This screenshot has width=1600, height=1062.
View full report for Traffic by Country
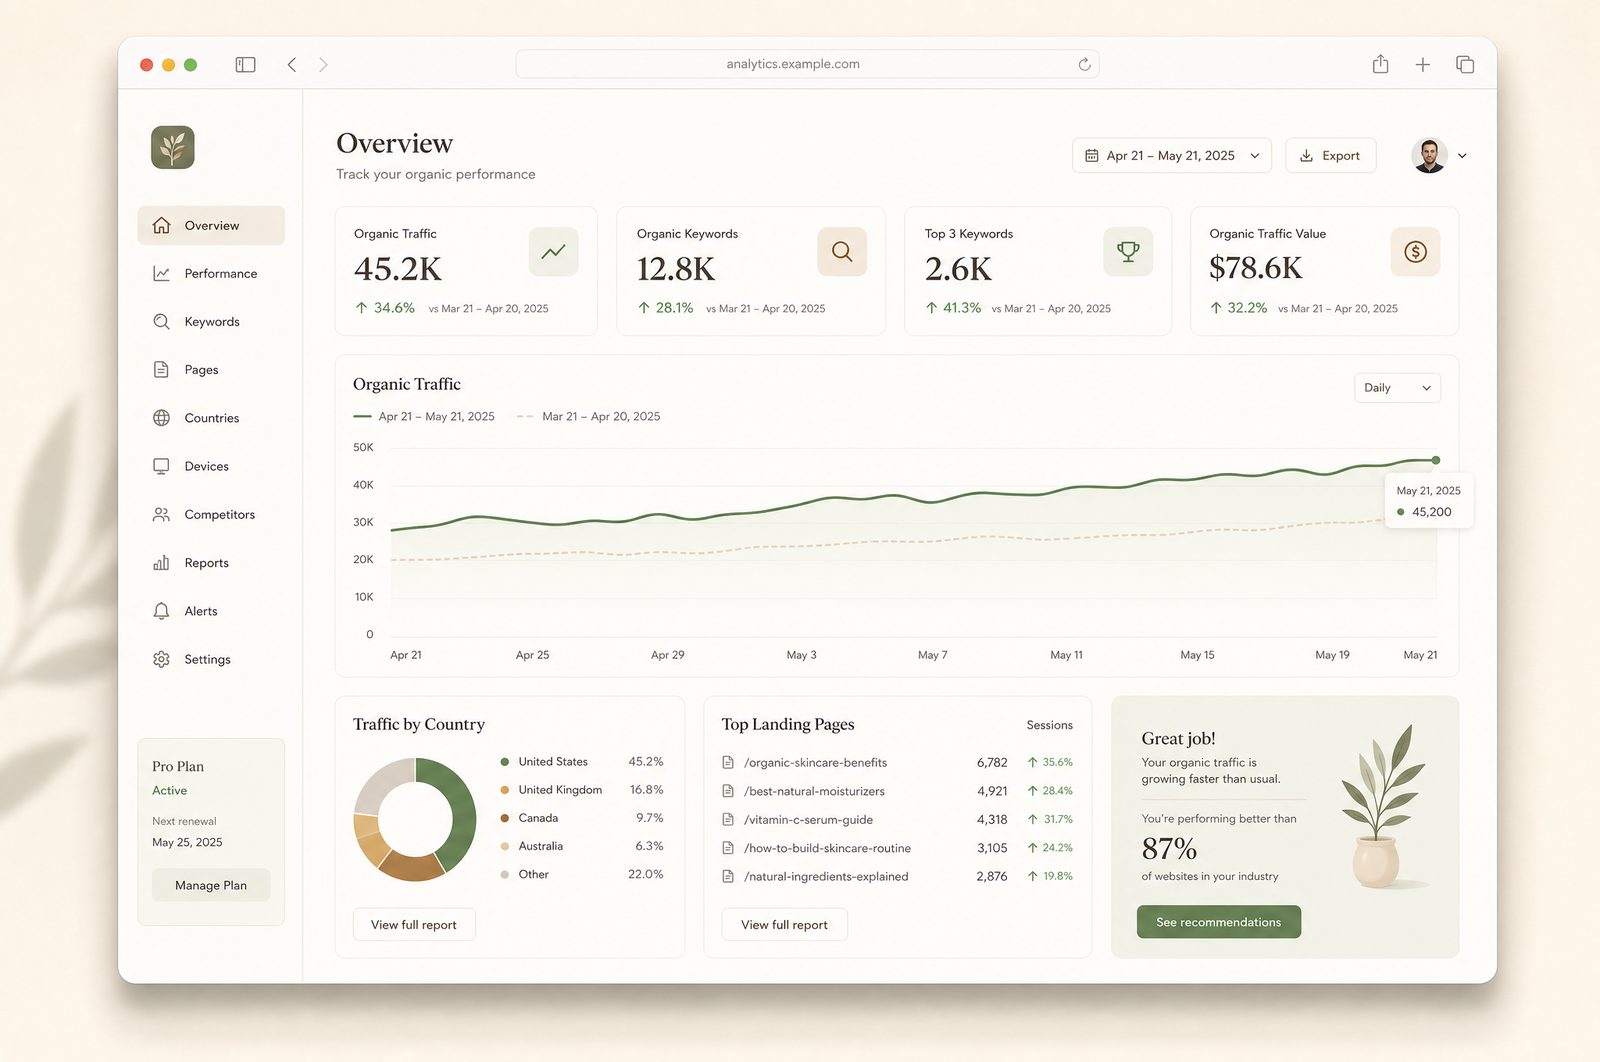click(x=414, y=925)
